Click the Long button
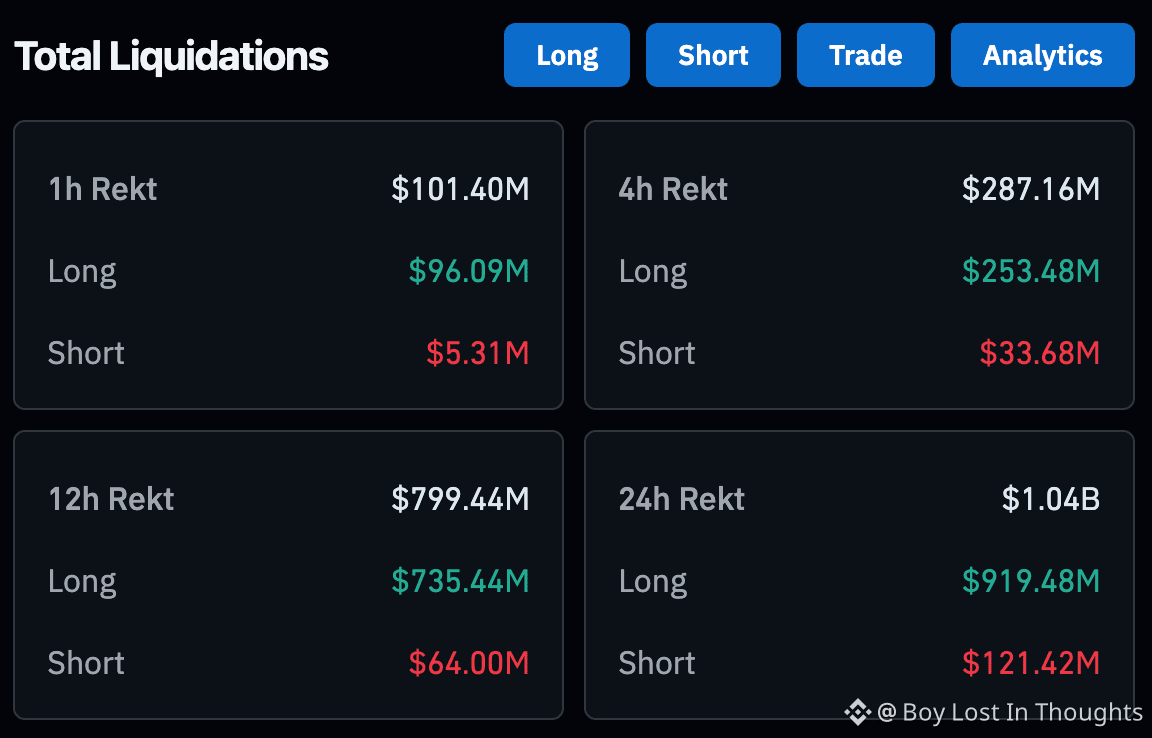Screen dimensions: 1152x738 pyautogui.click(x=567, y=55)
